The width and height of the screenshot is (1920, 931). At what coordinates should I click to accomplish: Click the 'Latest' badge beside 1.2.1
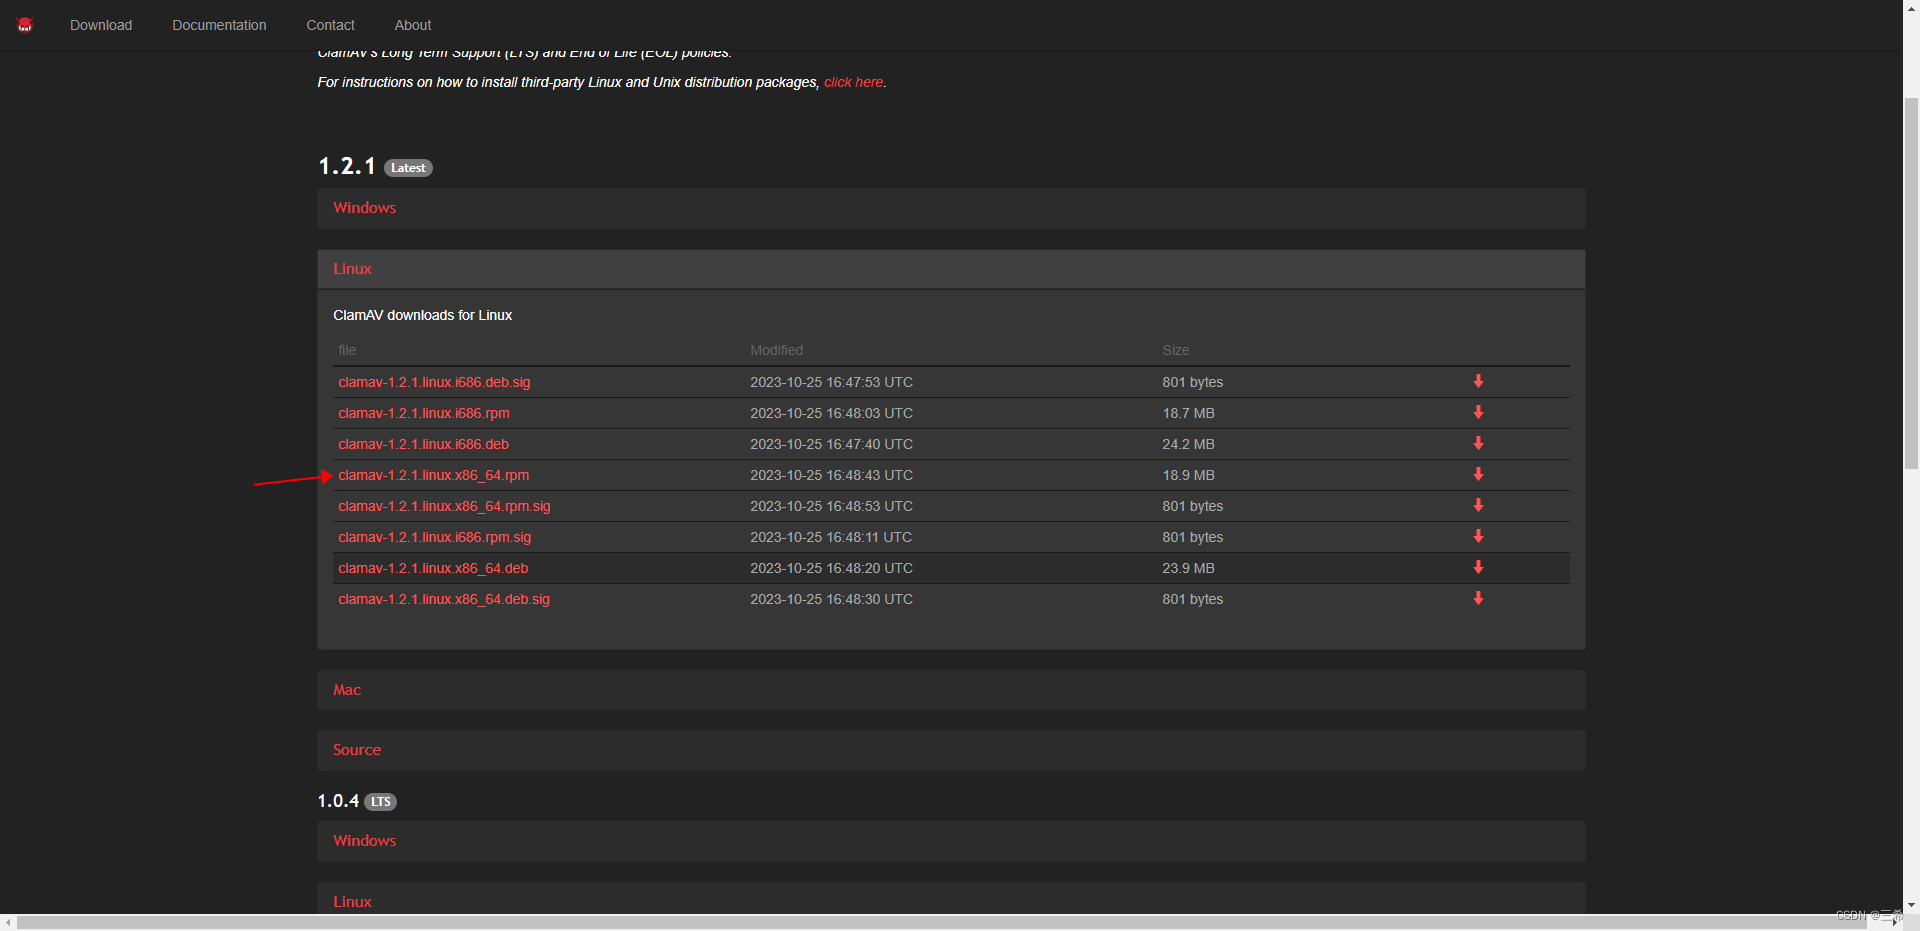[x=408, y=168]
